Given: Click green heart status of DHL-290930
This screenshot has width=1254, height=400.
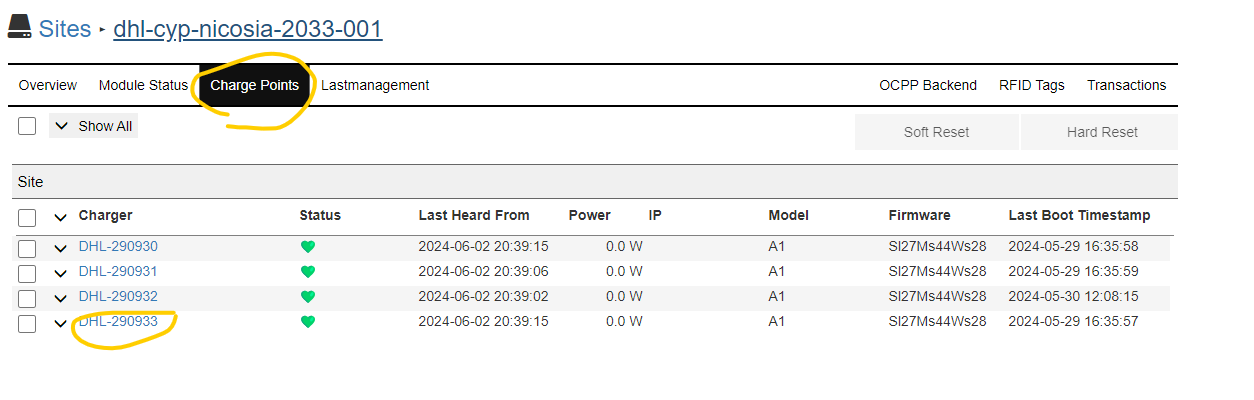Looking at the screenshot, I should pyautogui.click(x=308, y=247).
